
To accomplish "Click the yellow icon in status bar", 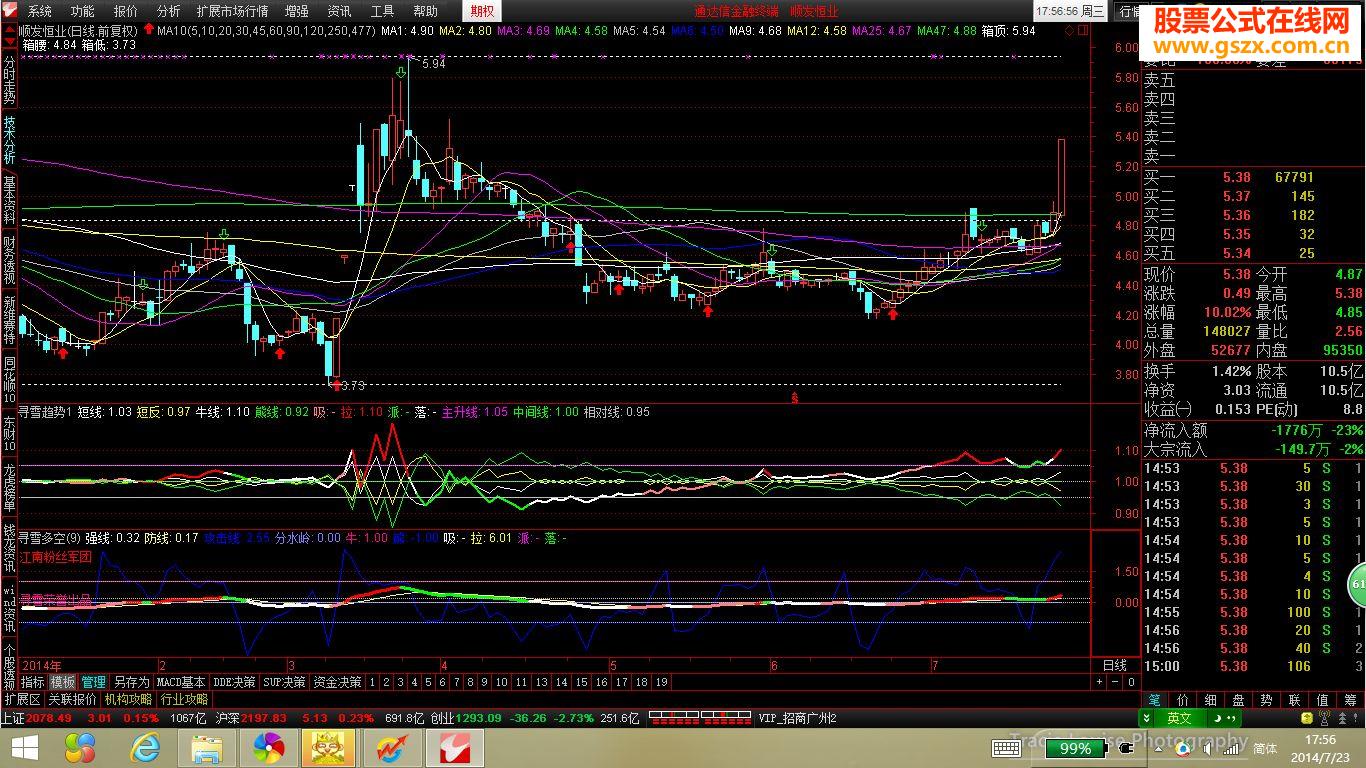I will click(1305, 718).
